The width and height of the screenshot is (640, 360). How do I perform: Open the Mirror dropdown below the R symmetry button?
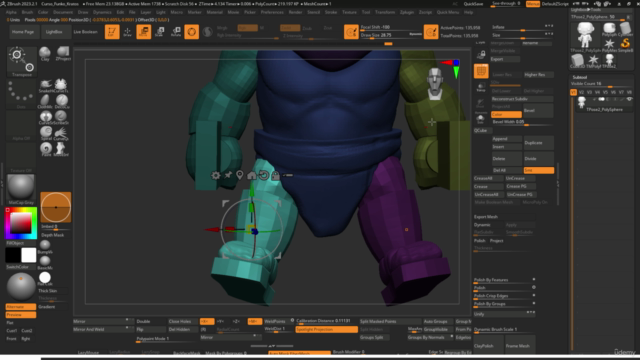(231, 337)
